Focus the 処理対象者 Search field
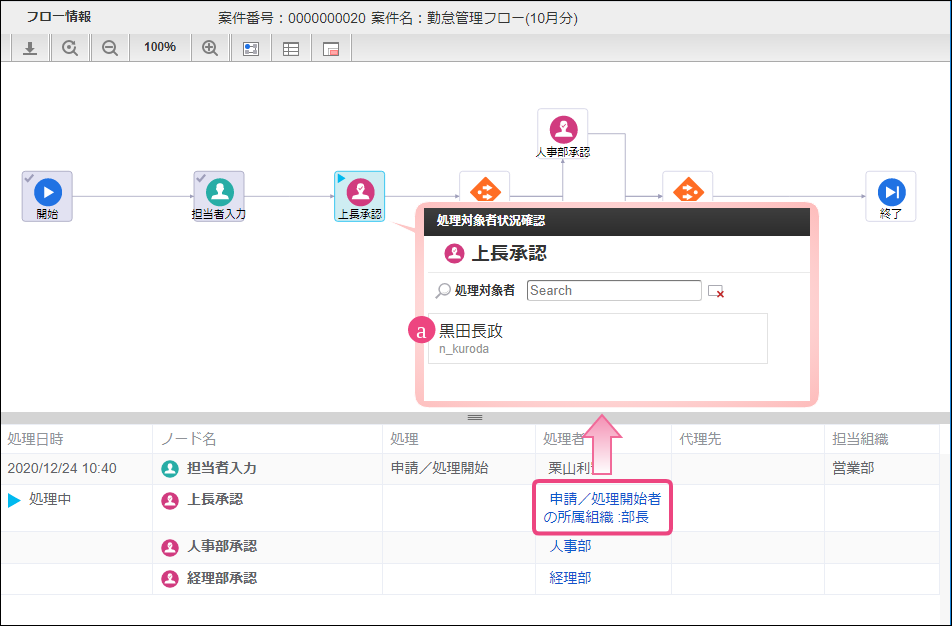 click(614, 290)
